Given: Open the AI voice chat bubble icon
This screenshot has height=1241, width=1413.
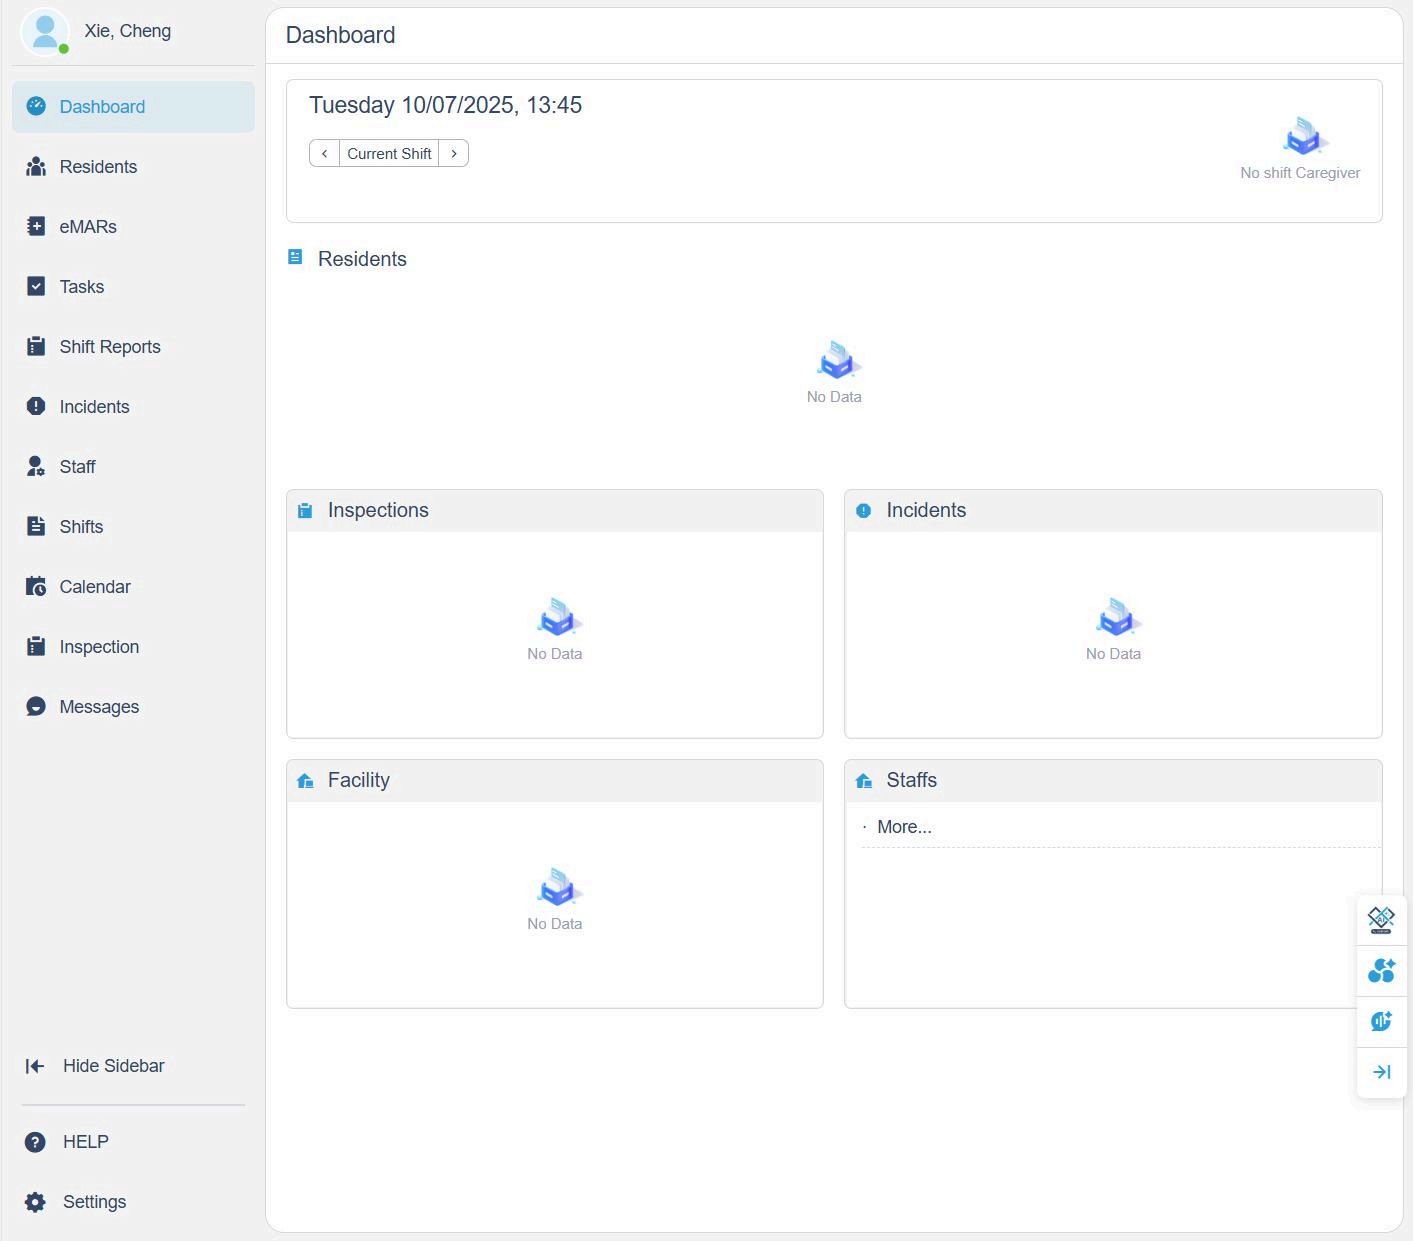Looking at the screenshot, I should click(1381, 1021).
